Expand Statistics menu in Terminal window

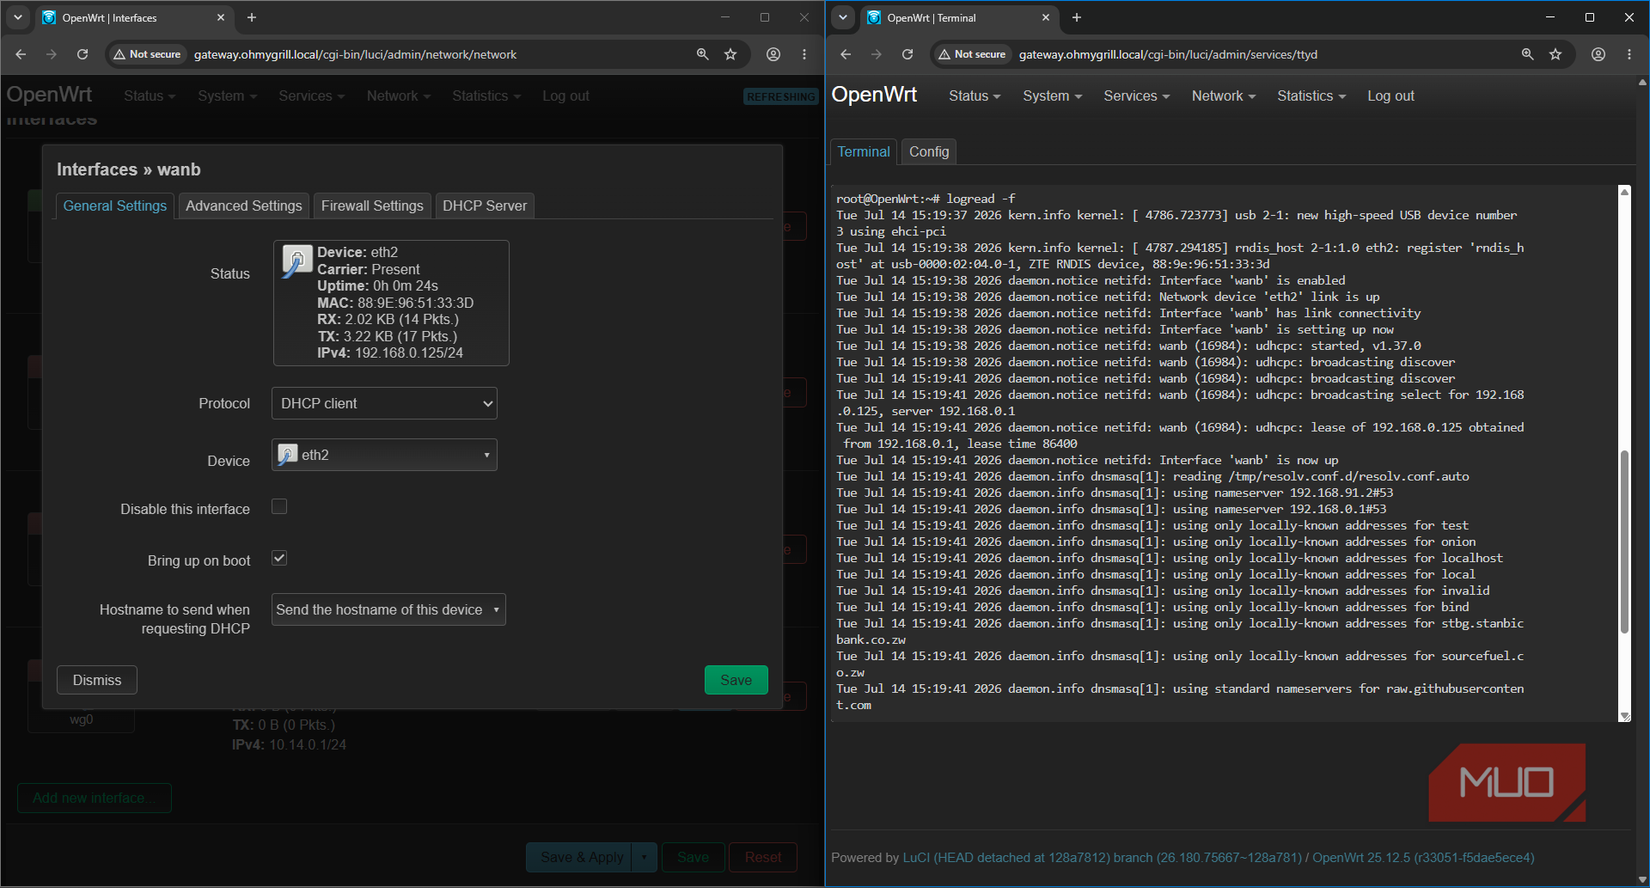[1311, 96]
